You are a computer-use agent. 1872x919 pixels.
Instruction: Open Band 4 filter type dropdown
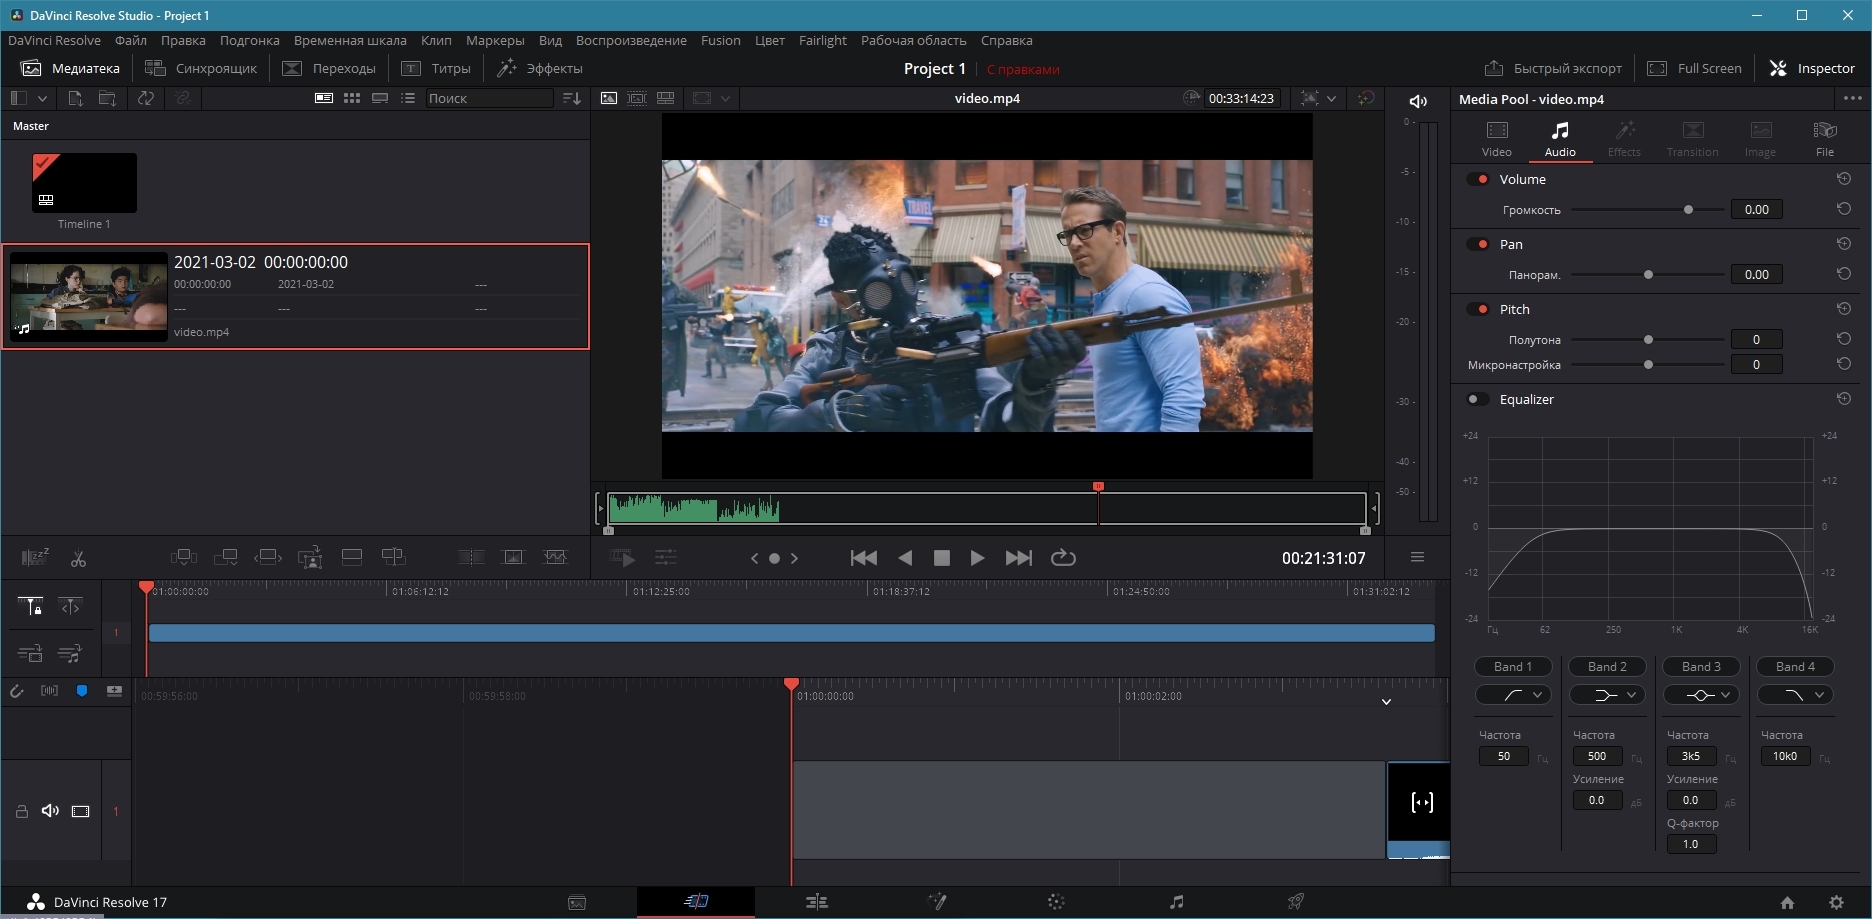(1795, 695)
